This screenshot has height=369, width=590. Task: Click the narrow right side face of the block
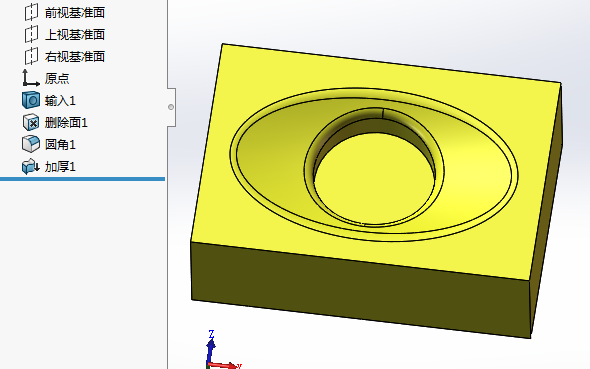point(546,211)
